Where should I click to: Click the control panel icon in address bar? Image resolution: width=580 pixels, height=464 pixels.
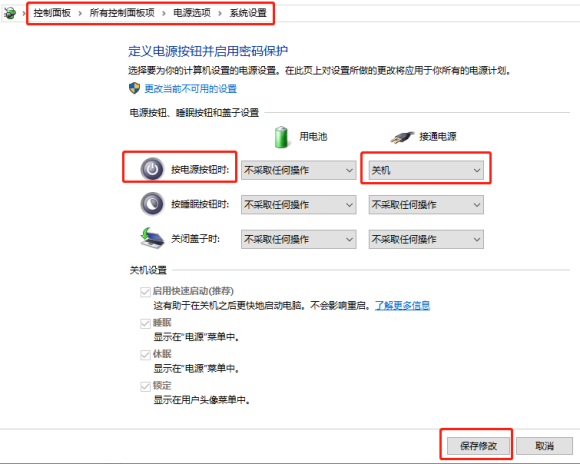click(10, 13)
